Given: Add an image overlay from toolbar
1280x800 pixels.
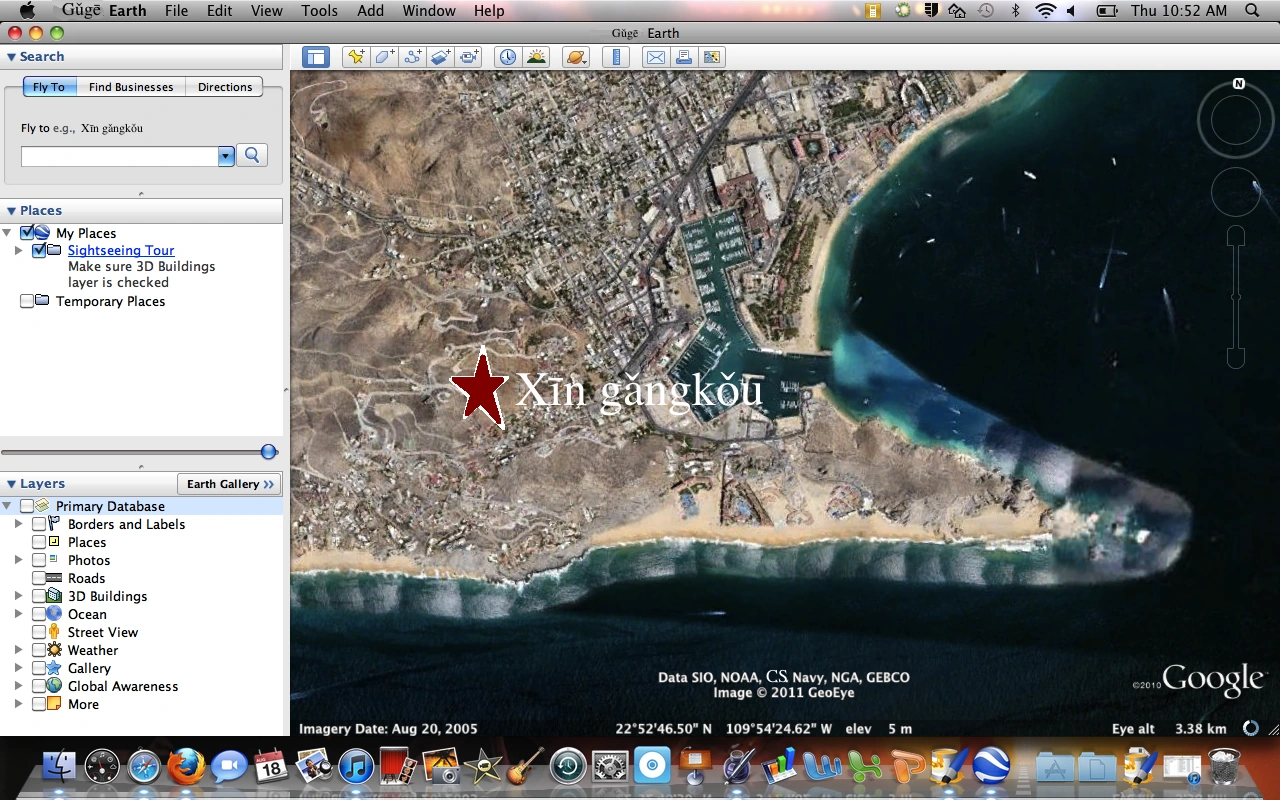Looking at the screenshot, I should click(x=441, y=57).
